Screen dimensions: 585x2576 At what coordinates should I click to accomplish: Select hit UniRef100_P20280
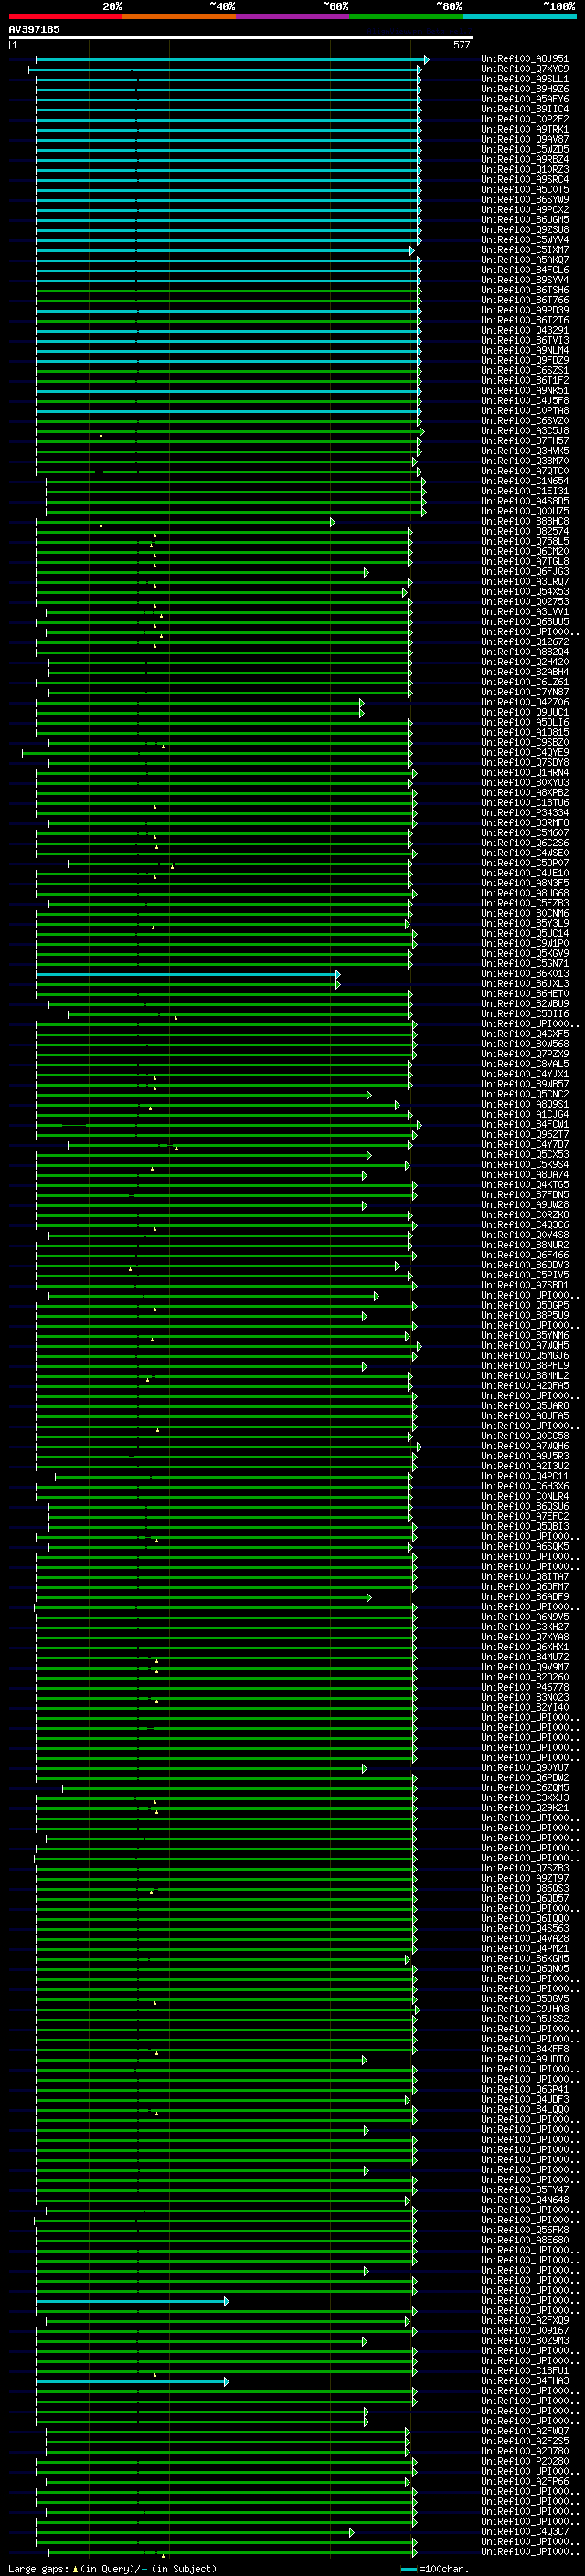[525, 2461]
